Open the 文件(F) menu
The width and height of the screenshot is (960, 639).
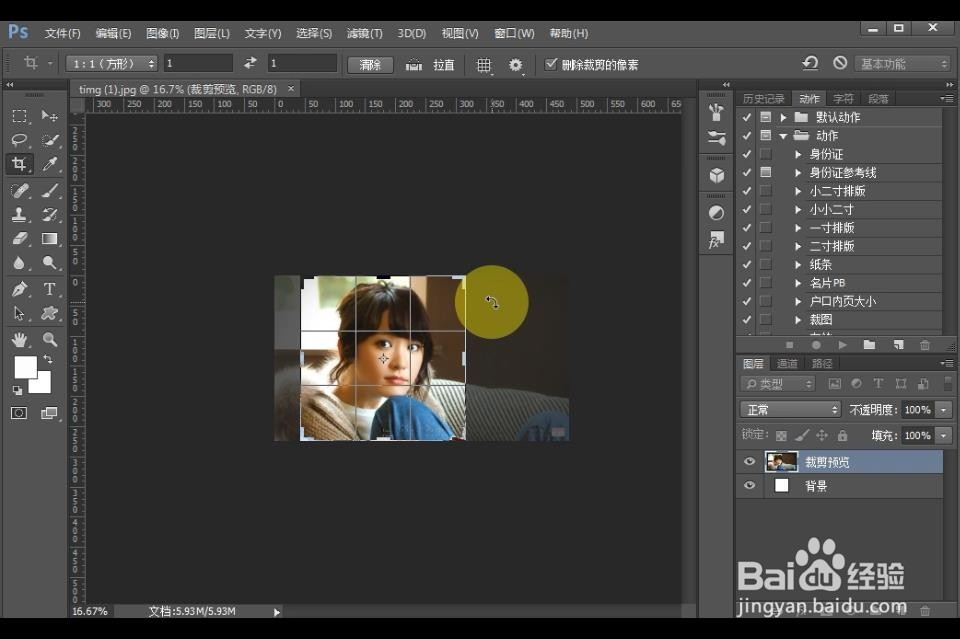pyautogui.click(x=62, y=33)
